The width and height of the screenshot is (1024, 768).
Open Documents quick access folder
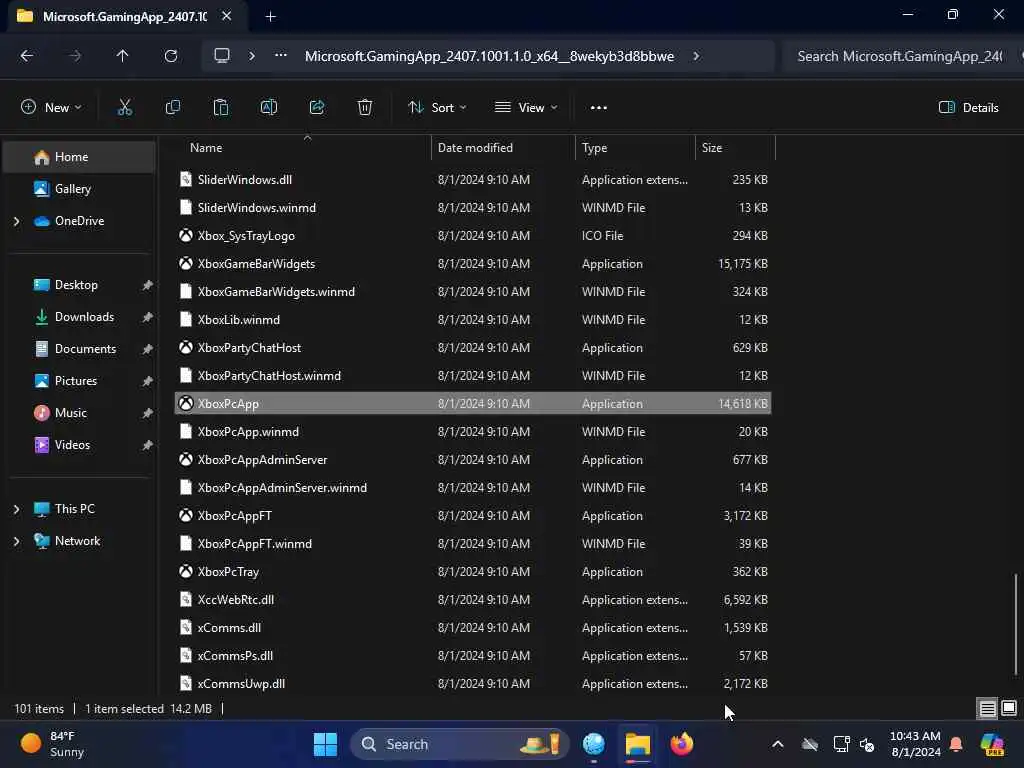(79, 349)
